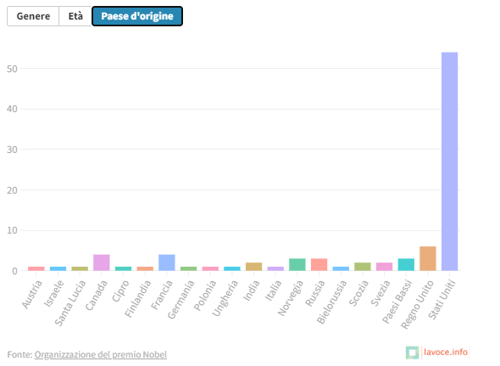500x366 pixels.
Task: Click the green Norvegia bar
Action: pos(297,264)
